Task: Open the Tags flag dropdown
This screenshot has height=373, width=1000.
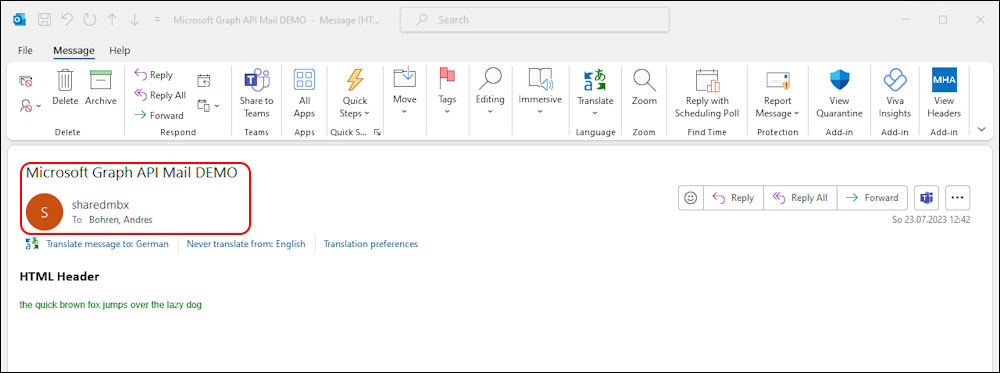Action: pos(447,91)
